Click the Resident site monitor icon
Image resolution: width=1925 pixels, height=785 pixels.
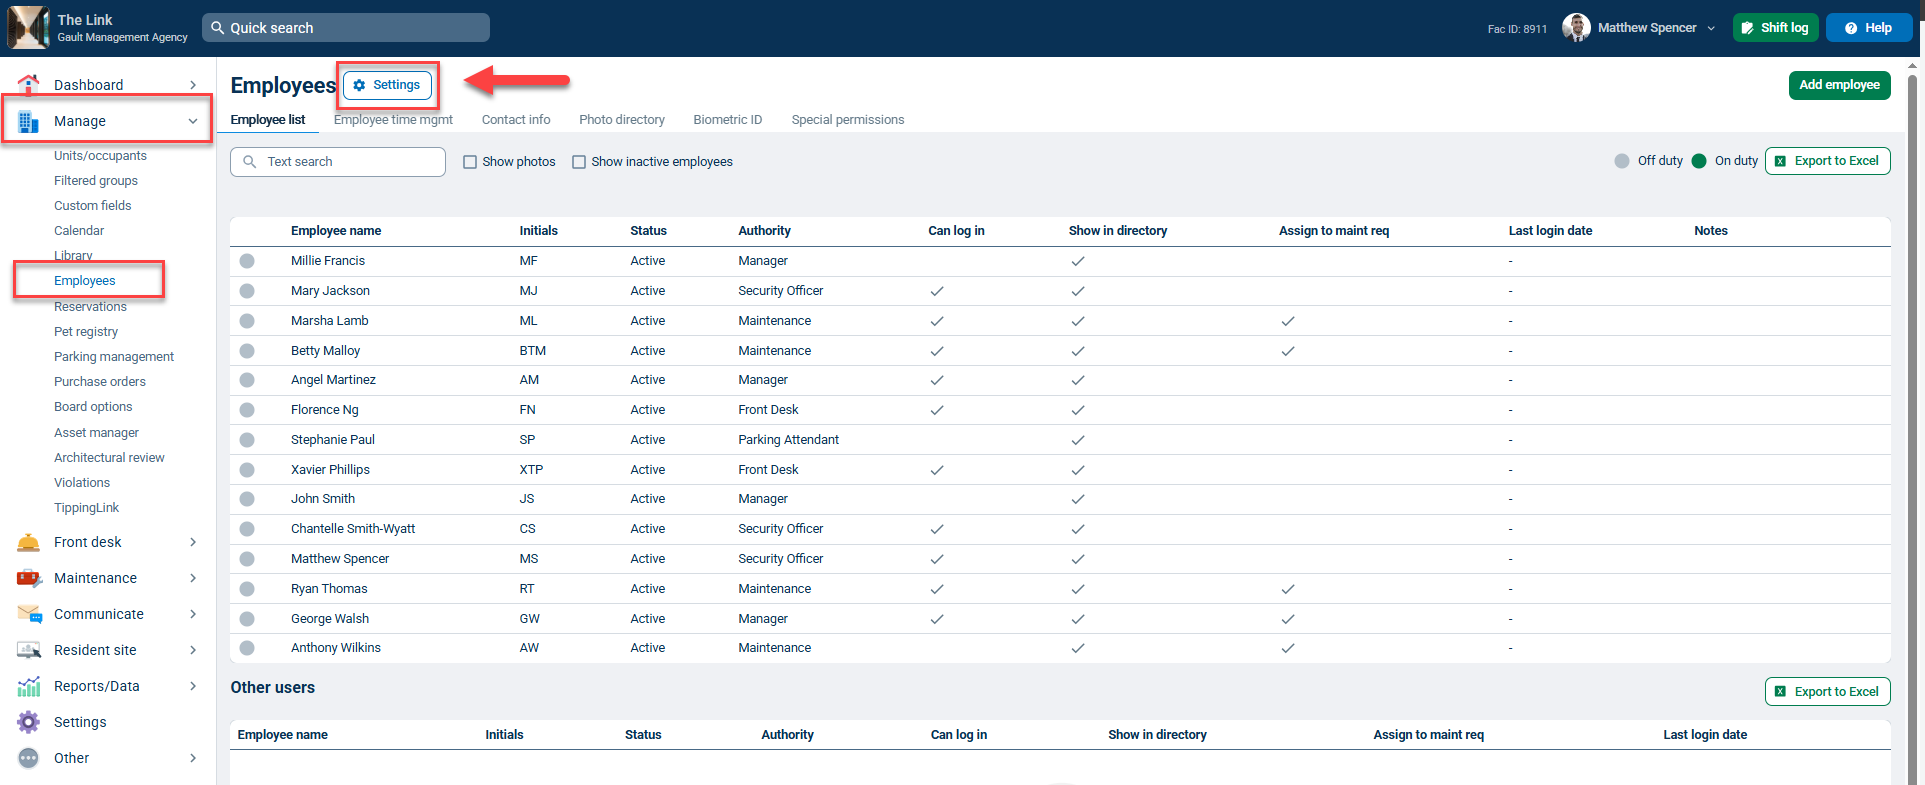[29, 650]
